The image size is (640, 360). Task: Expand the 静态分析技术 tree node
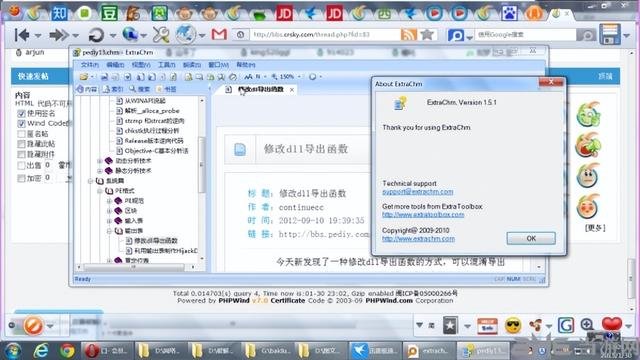tap(100, 171)
